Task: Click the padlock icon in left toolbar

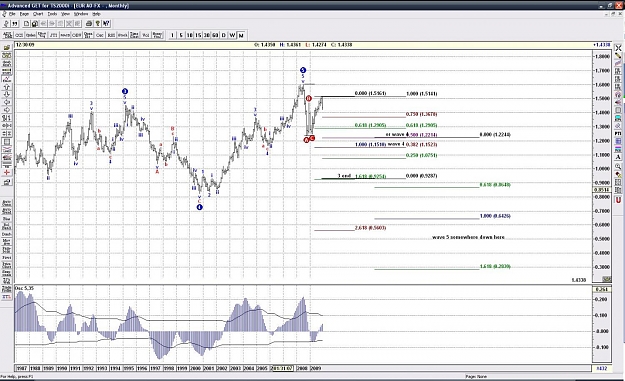Action: [x=7, y=182]
